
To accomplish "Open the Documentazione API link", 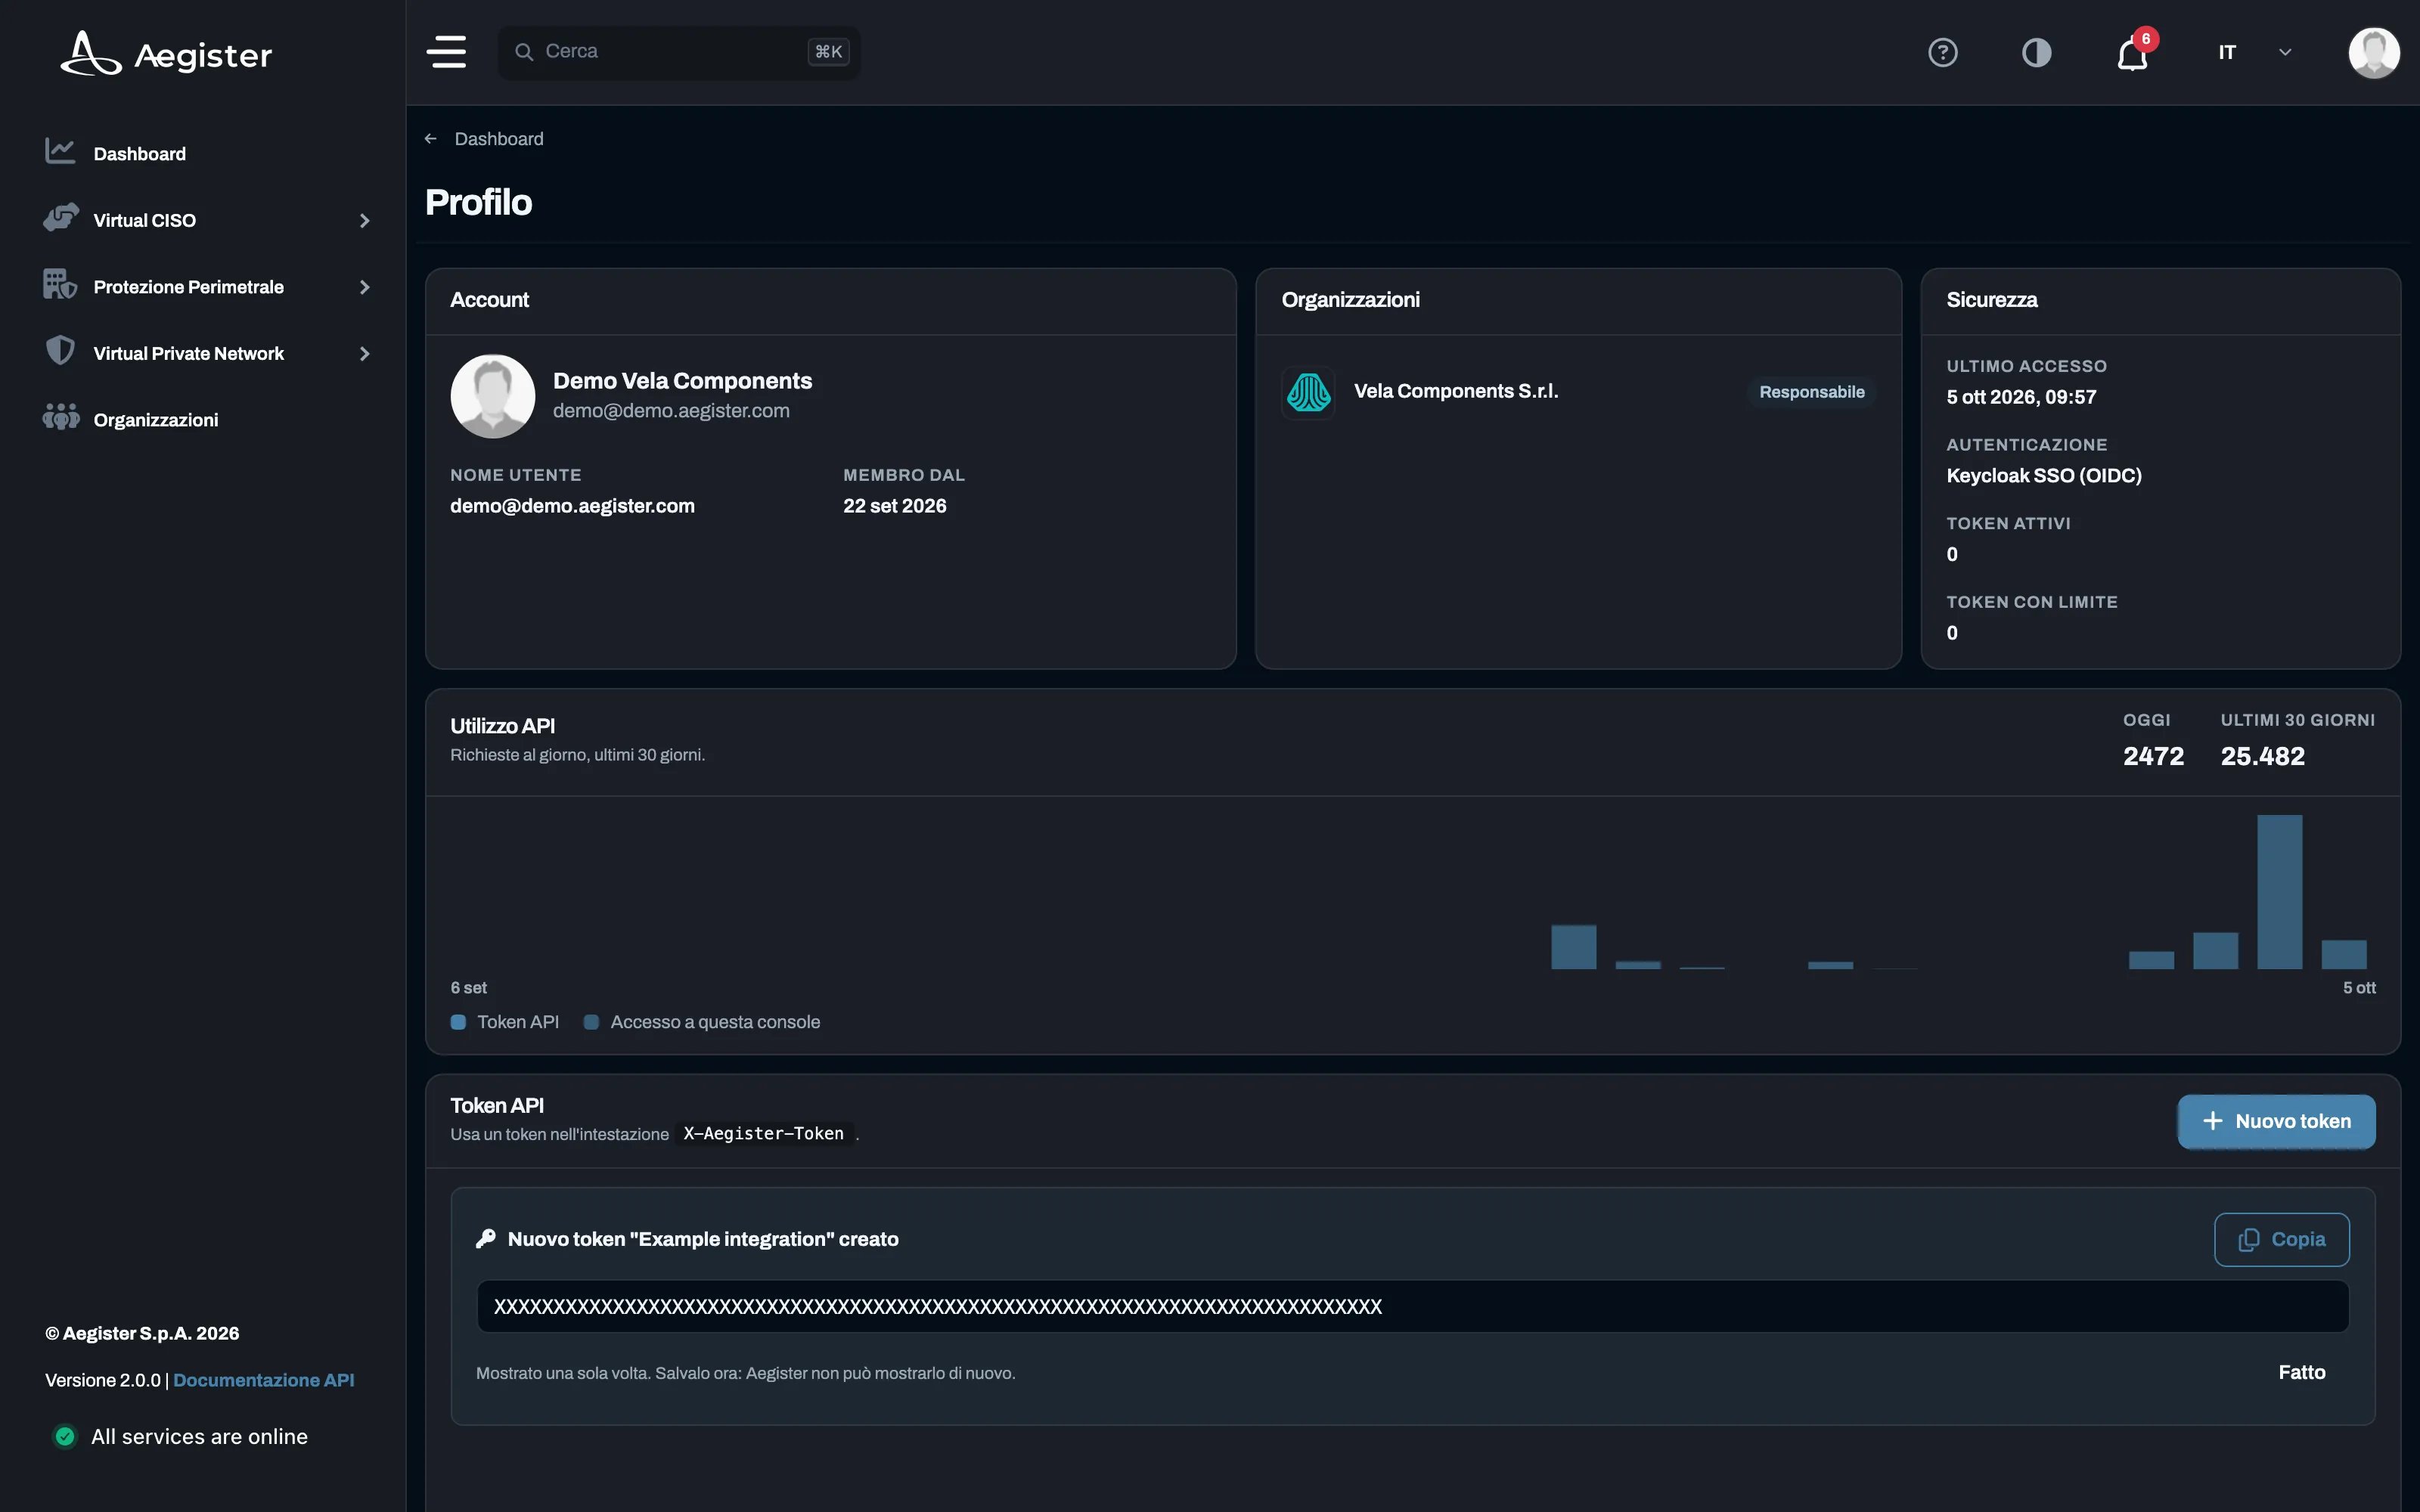I will 264,1380.
